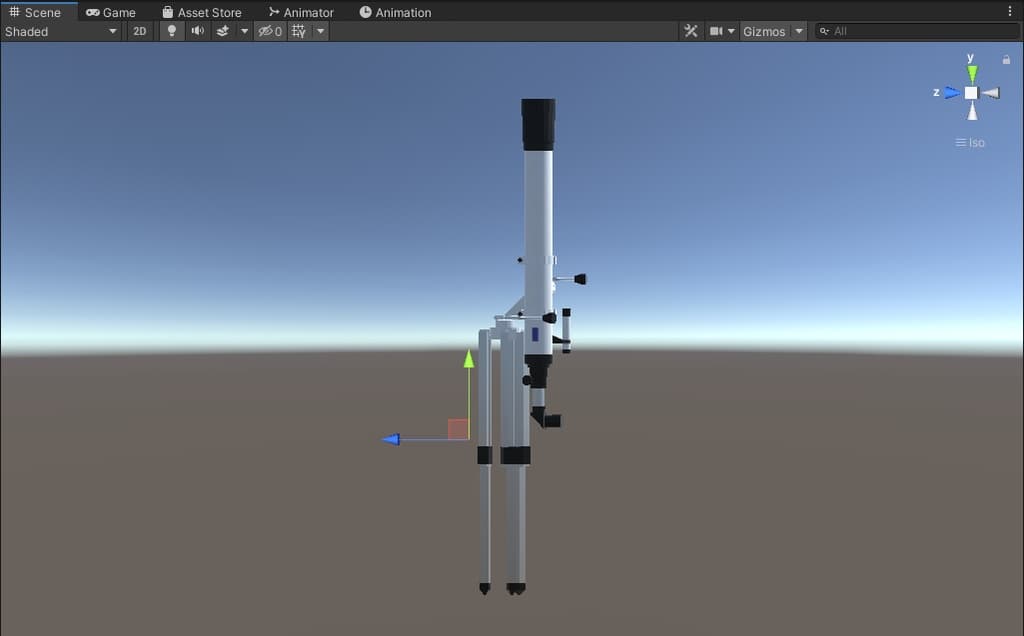Click the bottom grey cone on orientation gizmo

(972, 112)
